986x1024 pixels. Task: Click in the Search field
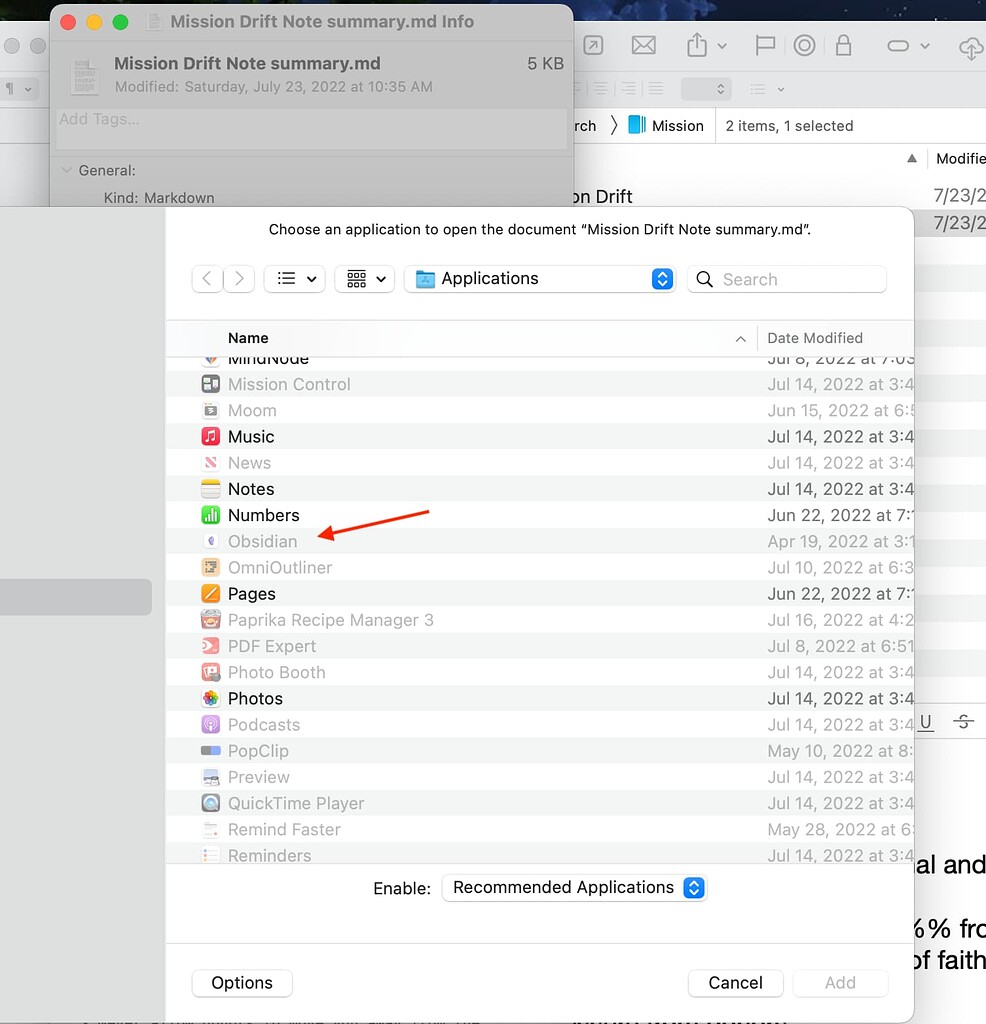pyautogui.click(x=786, y=279)
